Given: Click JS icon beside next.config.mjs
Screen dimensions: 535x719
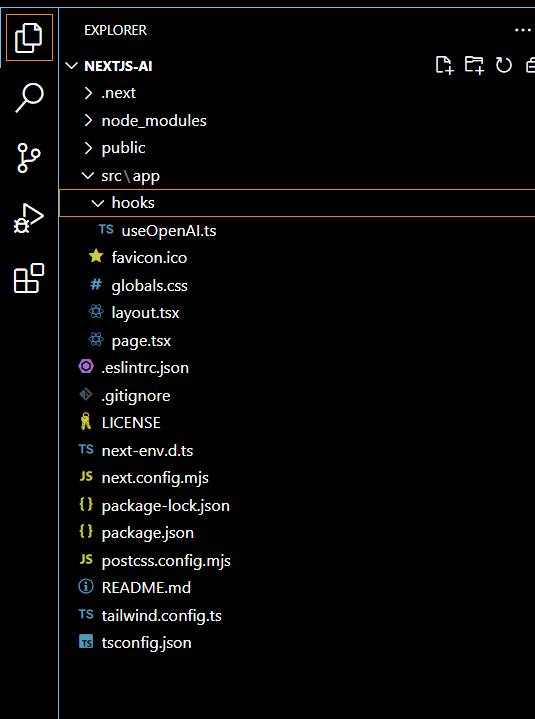Looking at the screenshot, I should coord(86,476).
